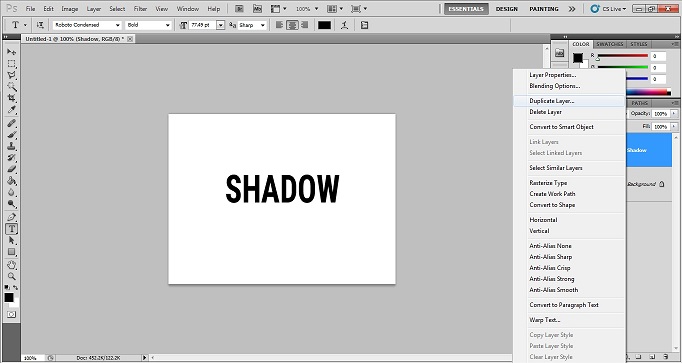Center align the text
682x363 pixels.
pyautogui.click(x=292, y=25)
